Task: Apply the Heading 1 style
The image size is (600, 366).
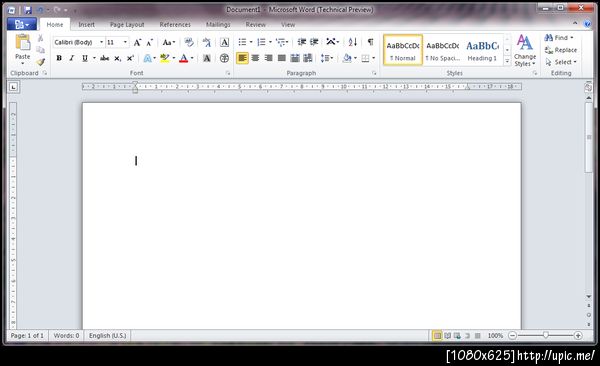Action: pos(482,50)
